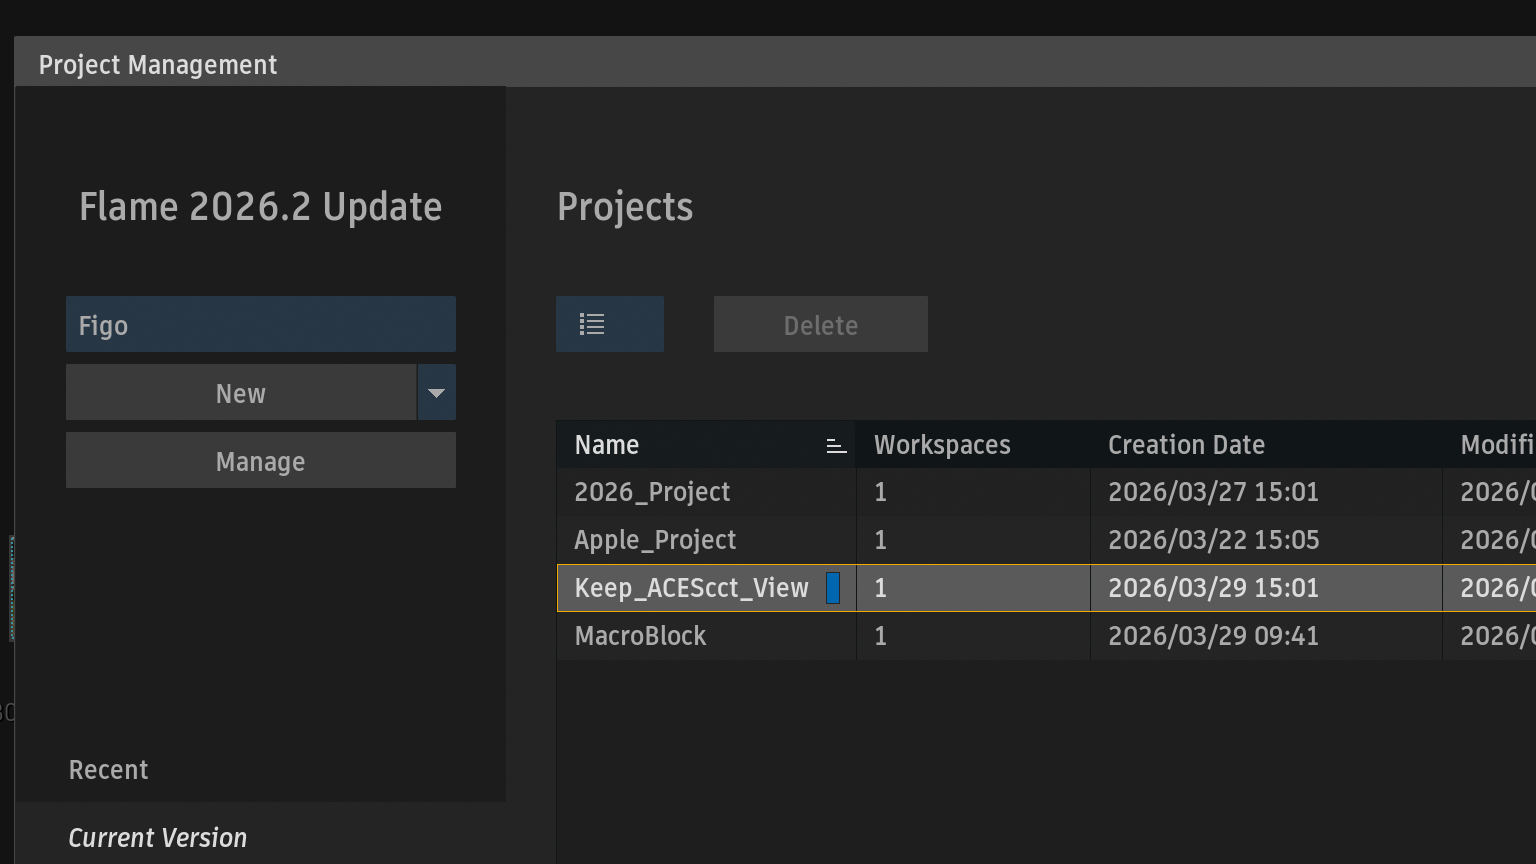This screenshot has height=864, width=1536.
Task: Click the Workspaces cell for 2026_Project
Action: pos(880,492)
